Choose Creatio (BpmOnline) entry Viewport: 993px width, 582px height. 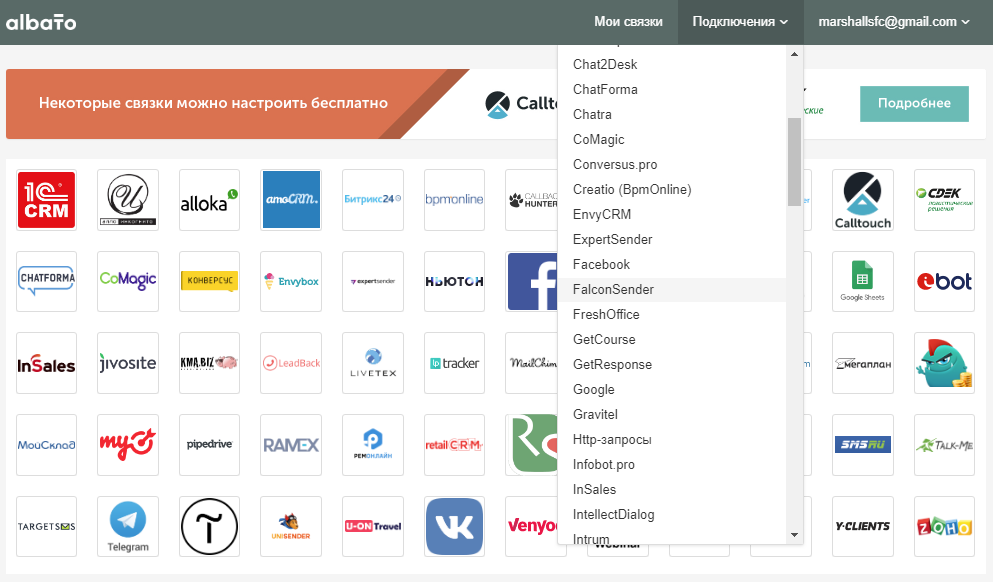pyautogui.click(x=671, y=189)
